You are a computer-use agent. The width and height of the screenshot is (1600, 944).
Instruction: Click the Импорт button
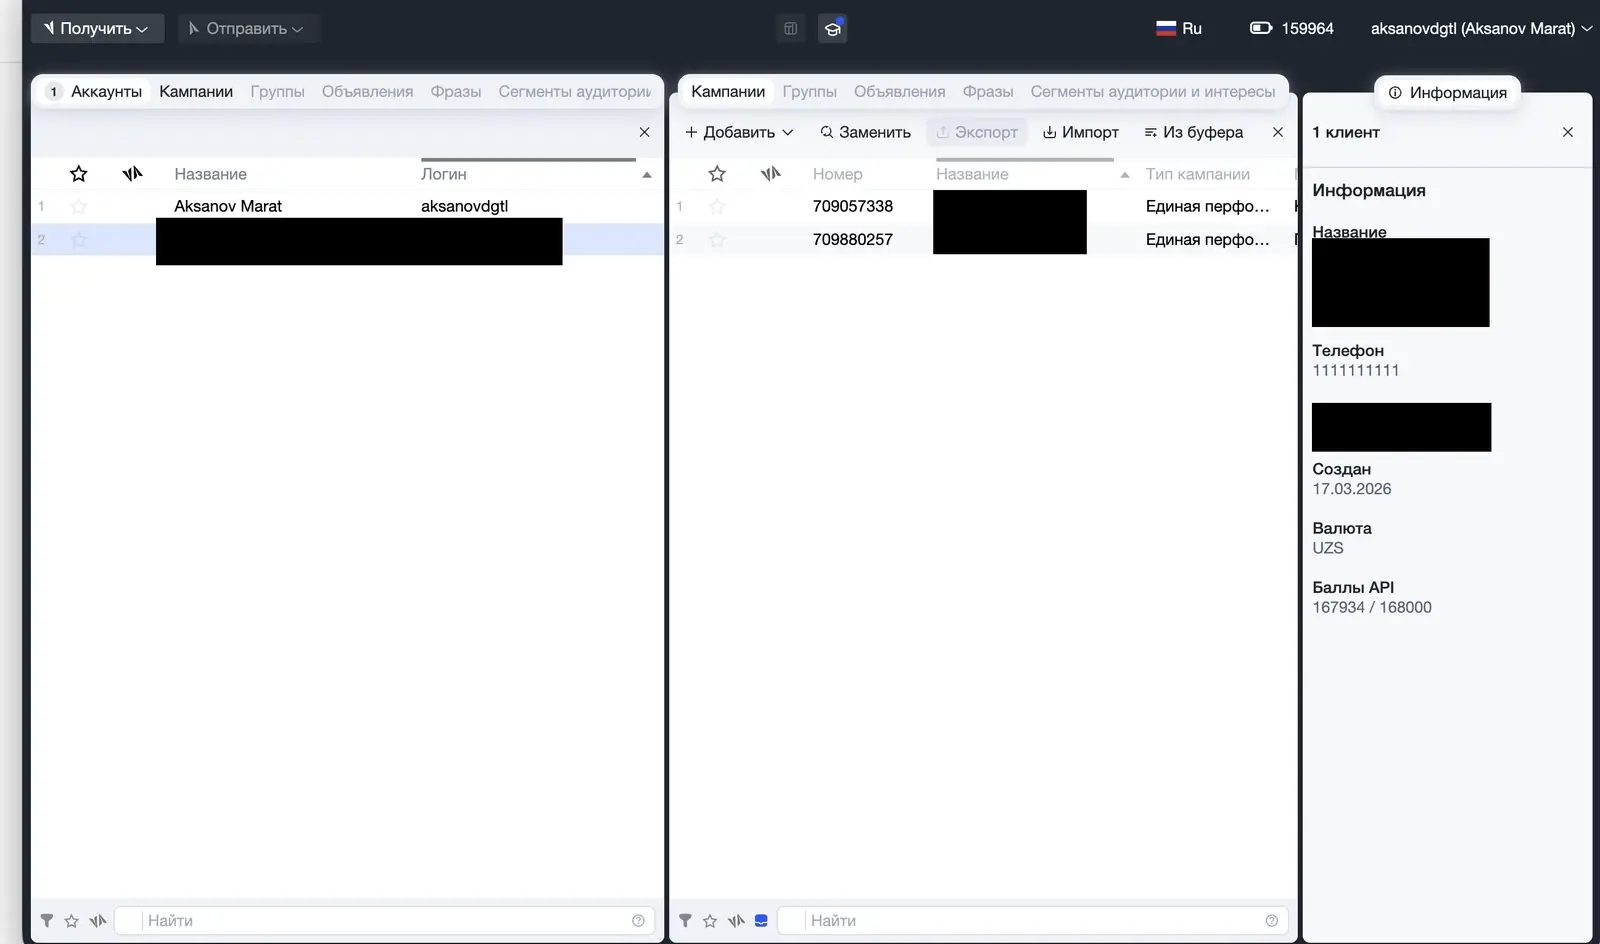[1080, 132]
